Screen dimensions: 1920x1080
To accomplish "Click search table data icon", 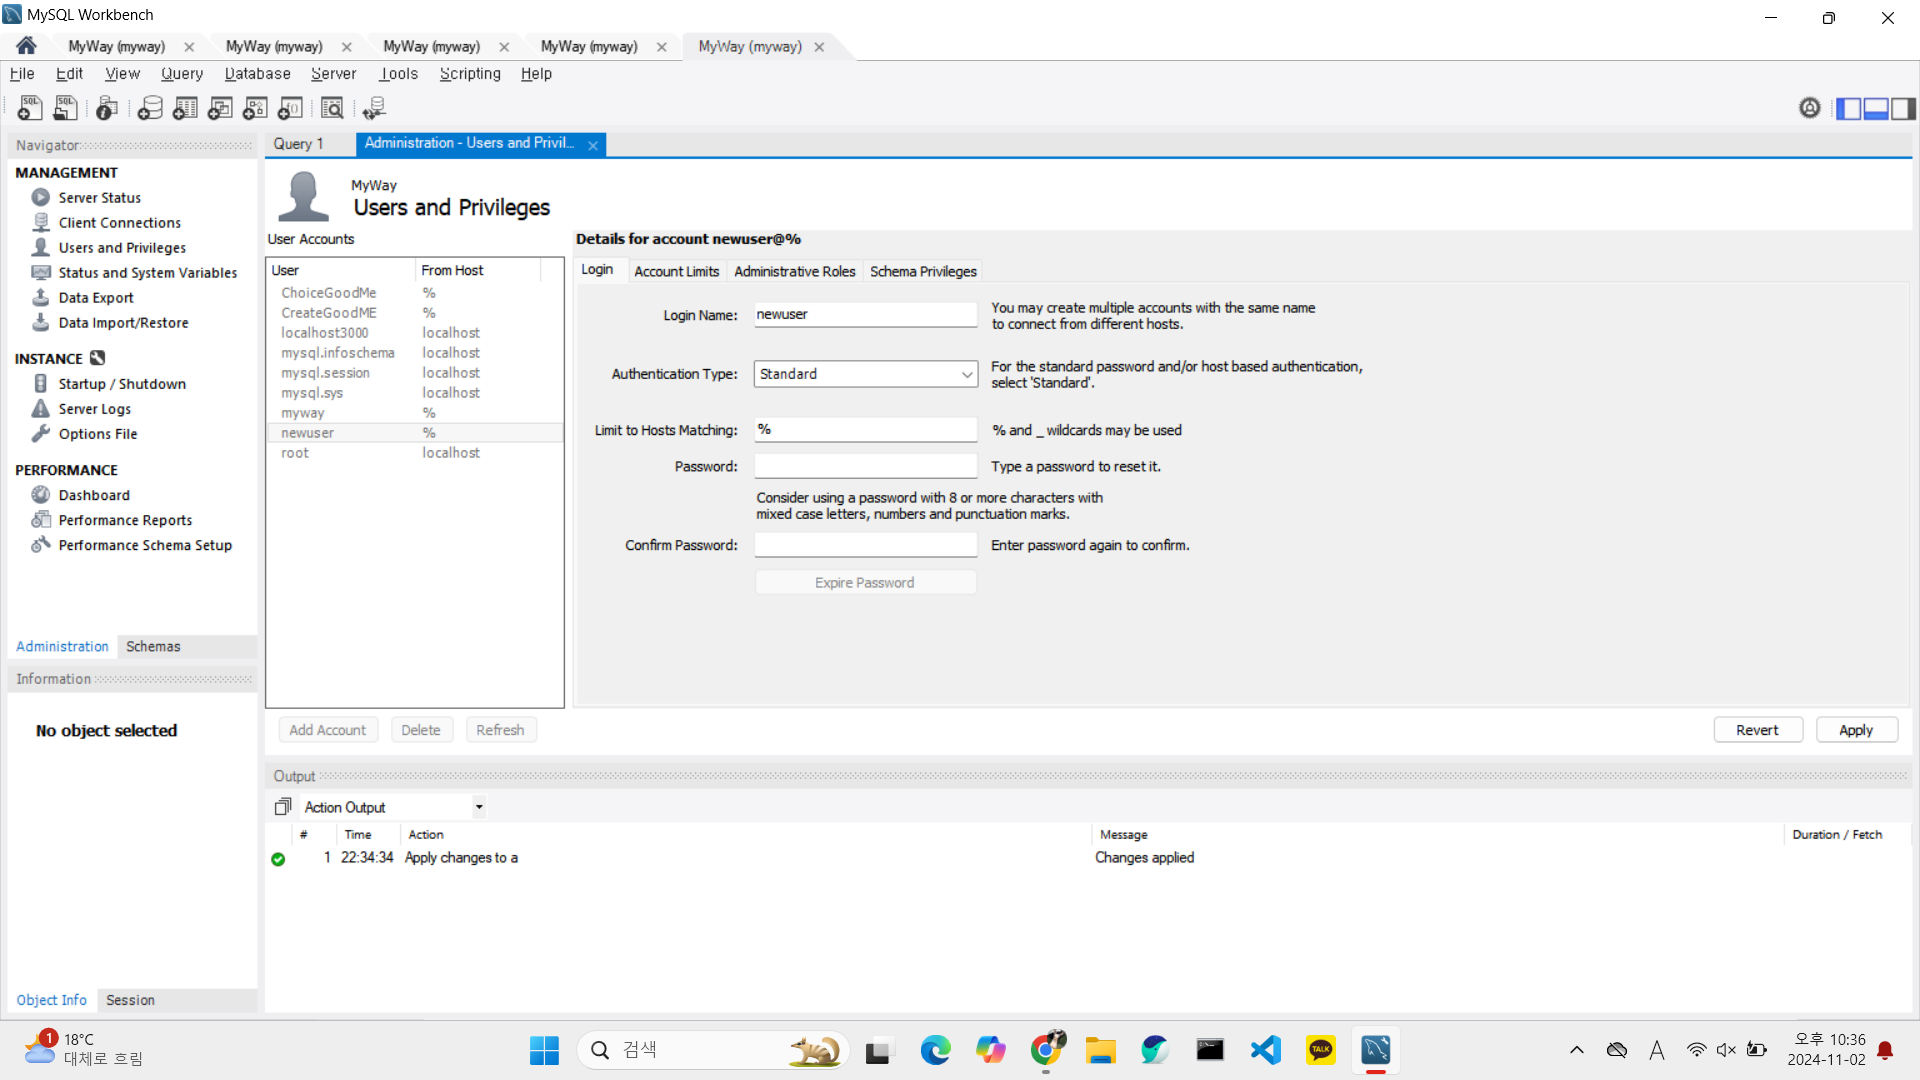I will 332,108.
